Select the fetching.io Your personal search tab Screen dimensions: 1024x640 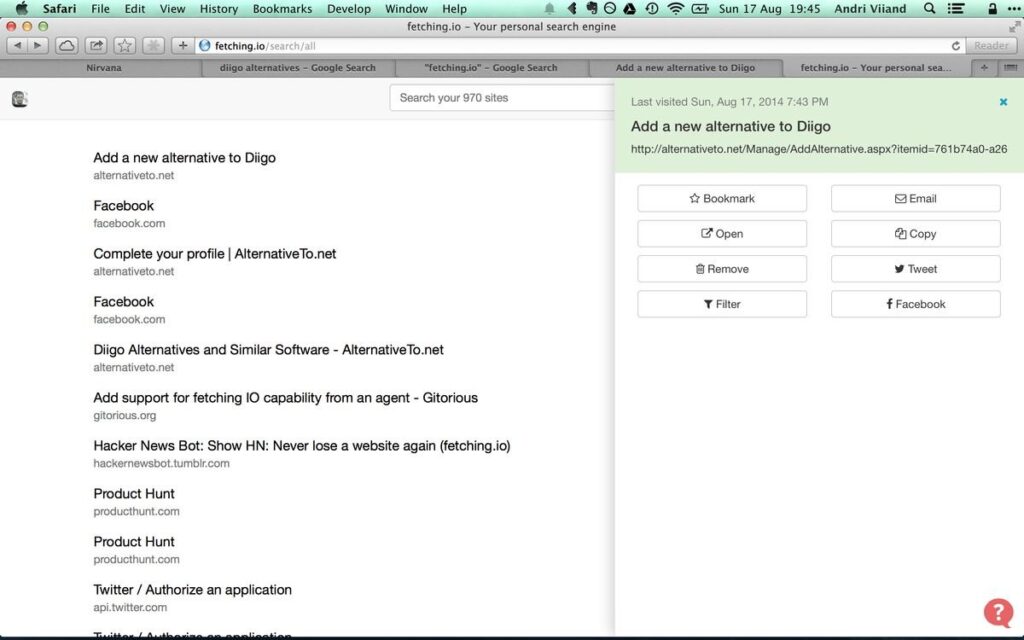coord(876,67)
